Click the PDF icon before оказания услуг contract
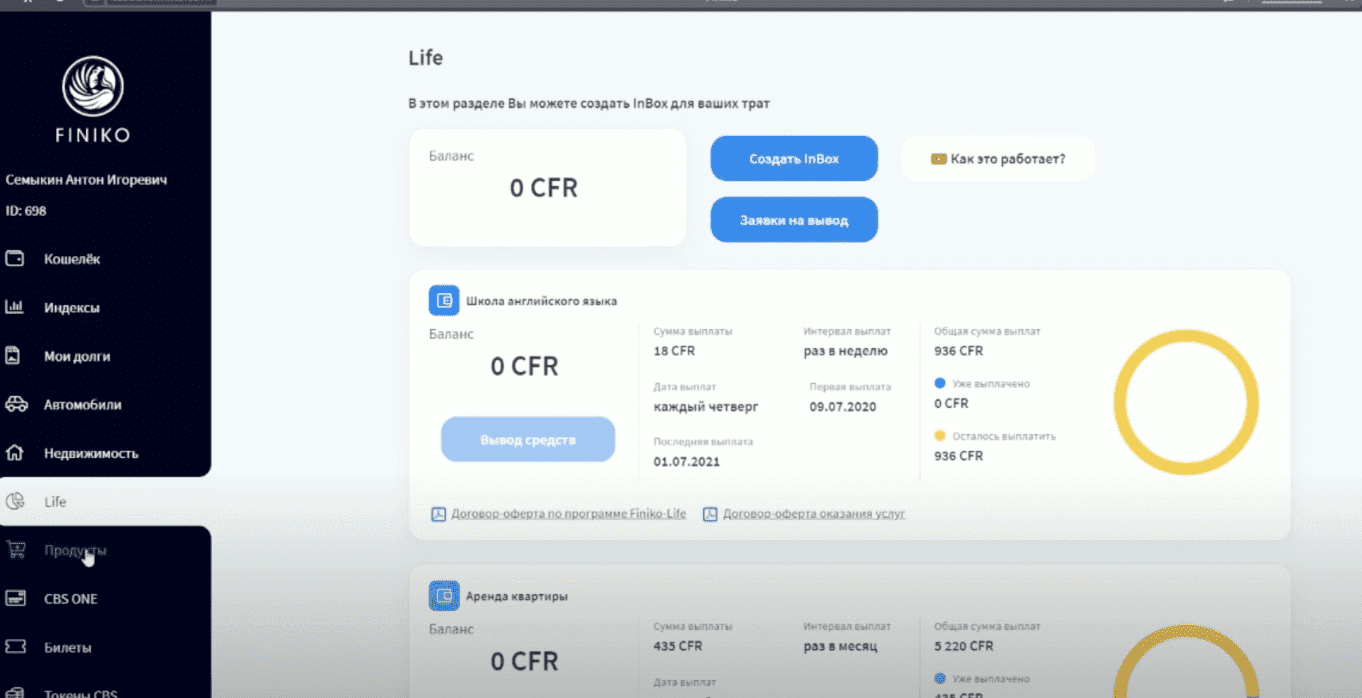The image size is (1362, 698). click(x=710, y=514)
